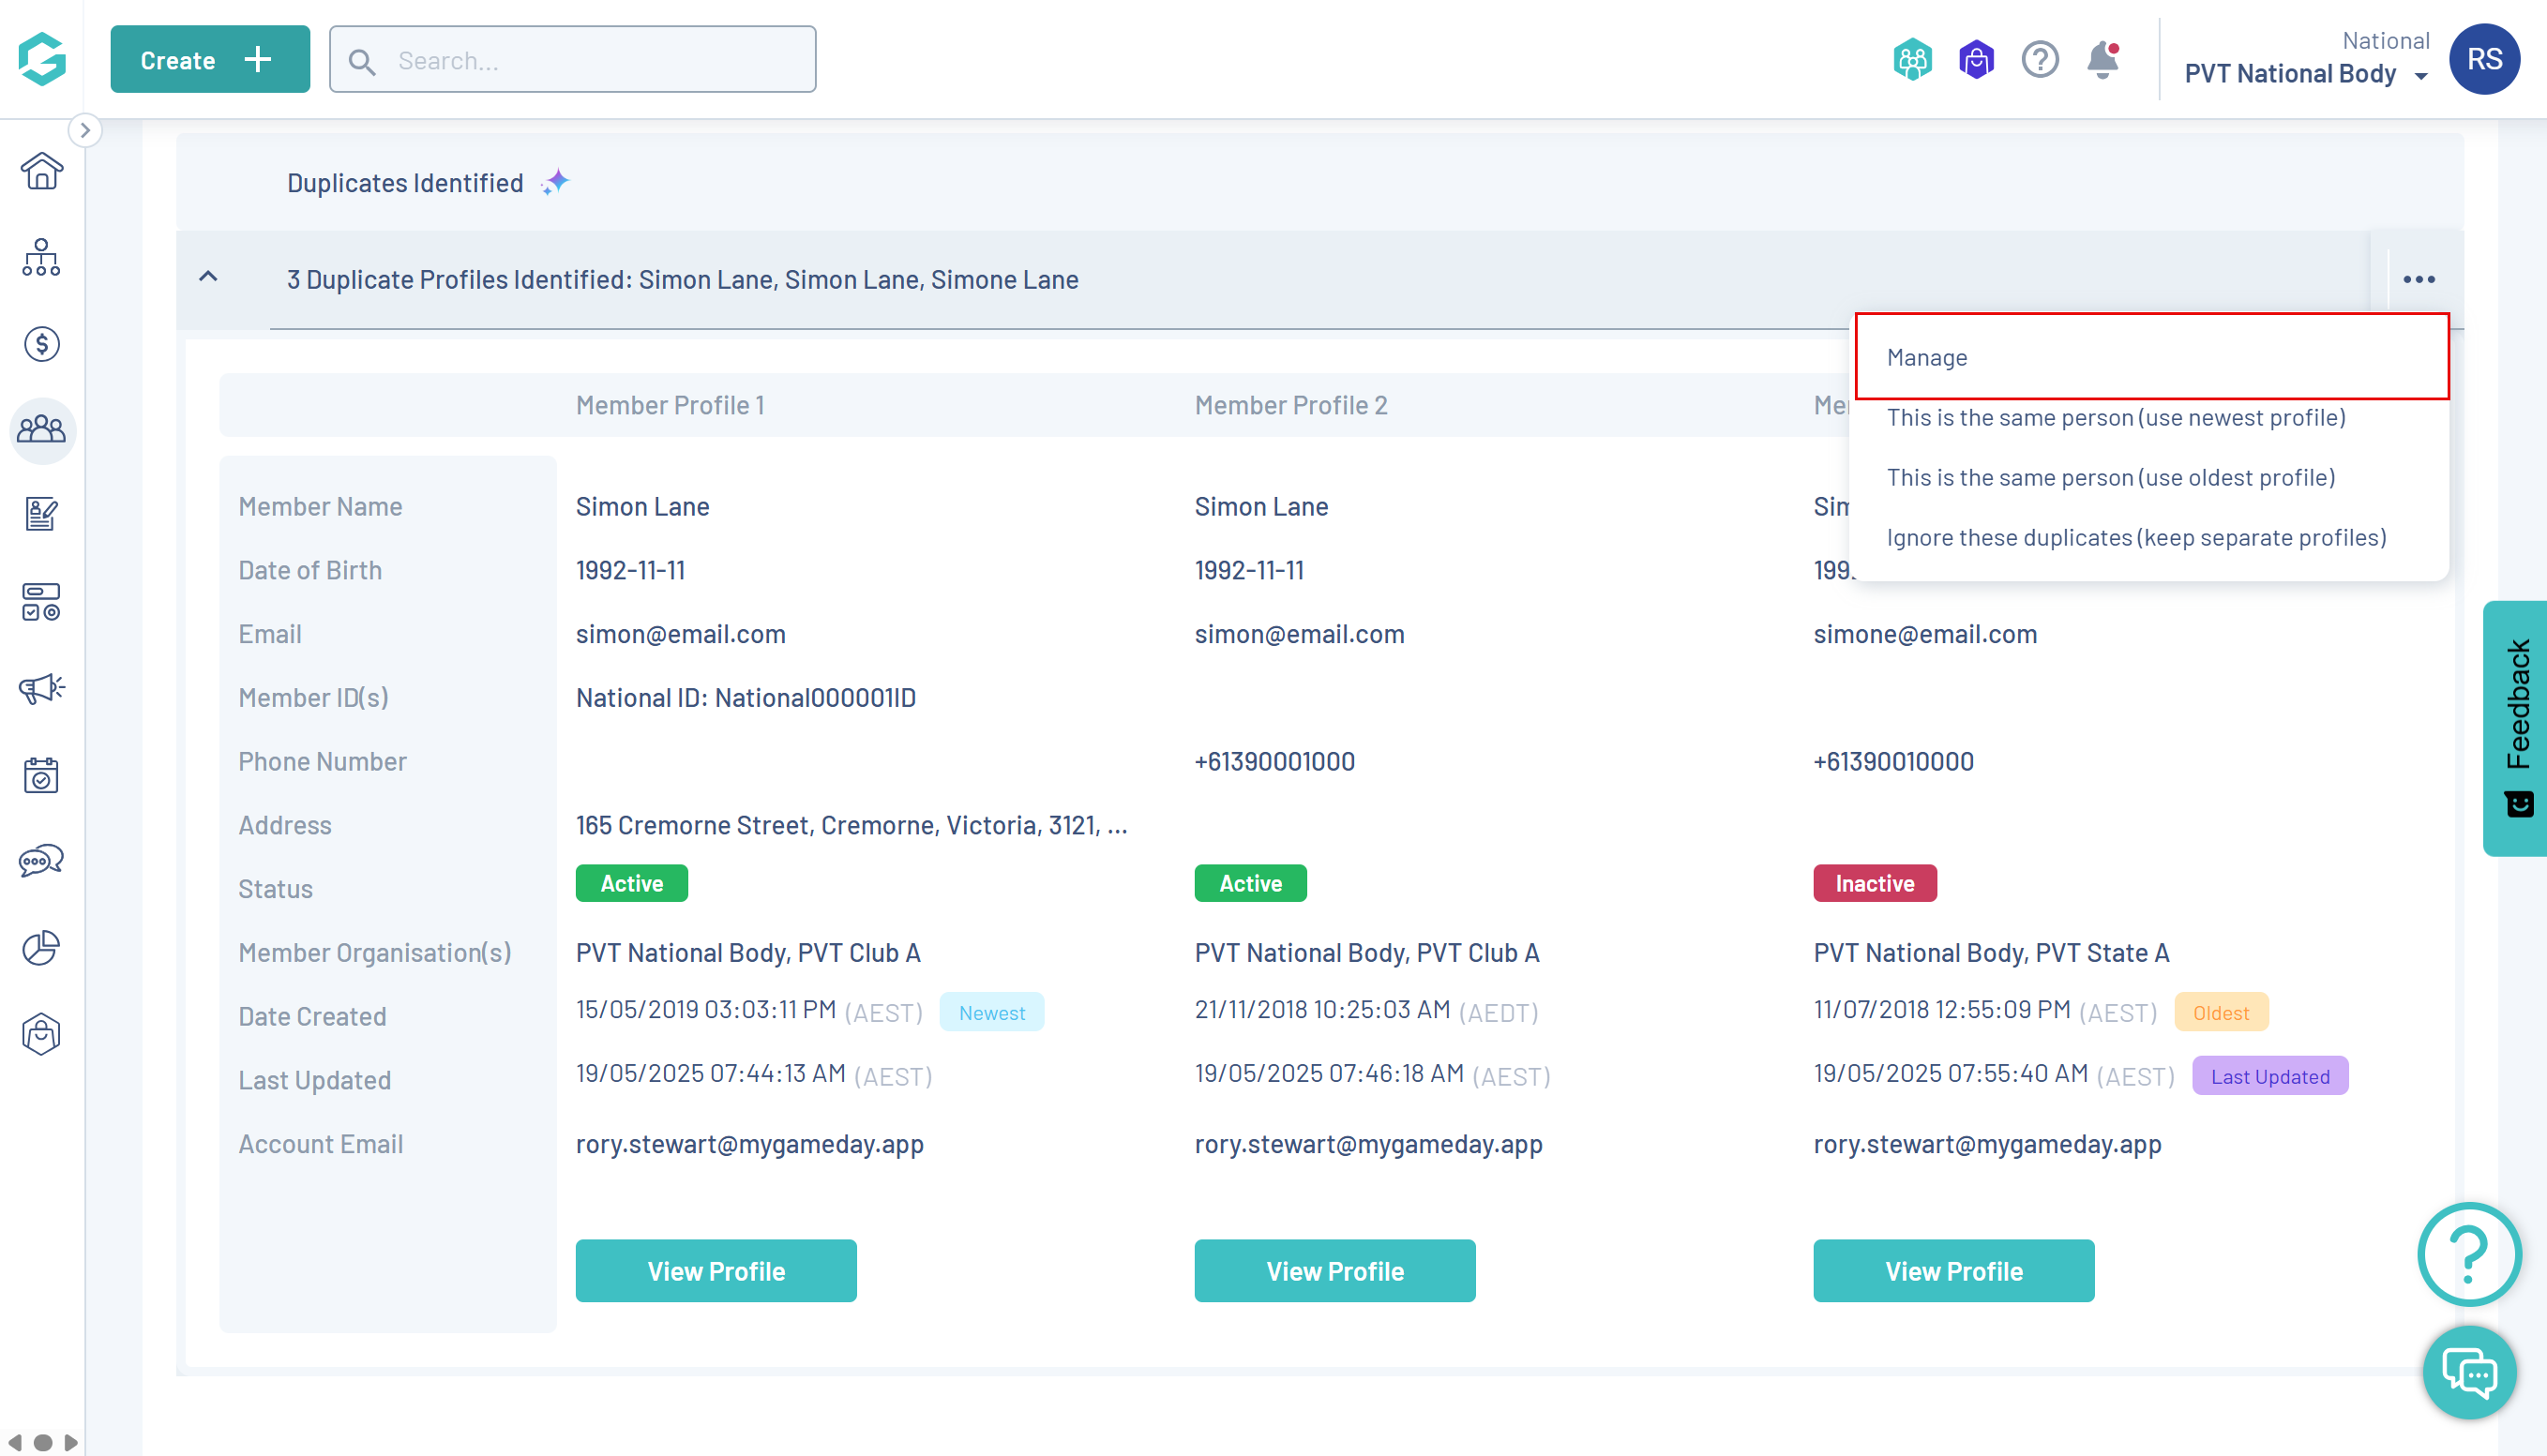Viewport: 2547px width, 1456px height.
Task: Click the help question mark in header
Action: 2039,60
